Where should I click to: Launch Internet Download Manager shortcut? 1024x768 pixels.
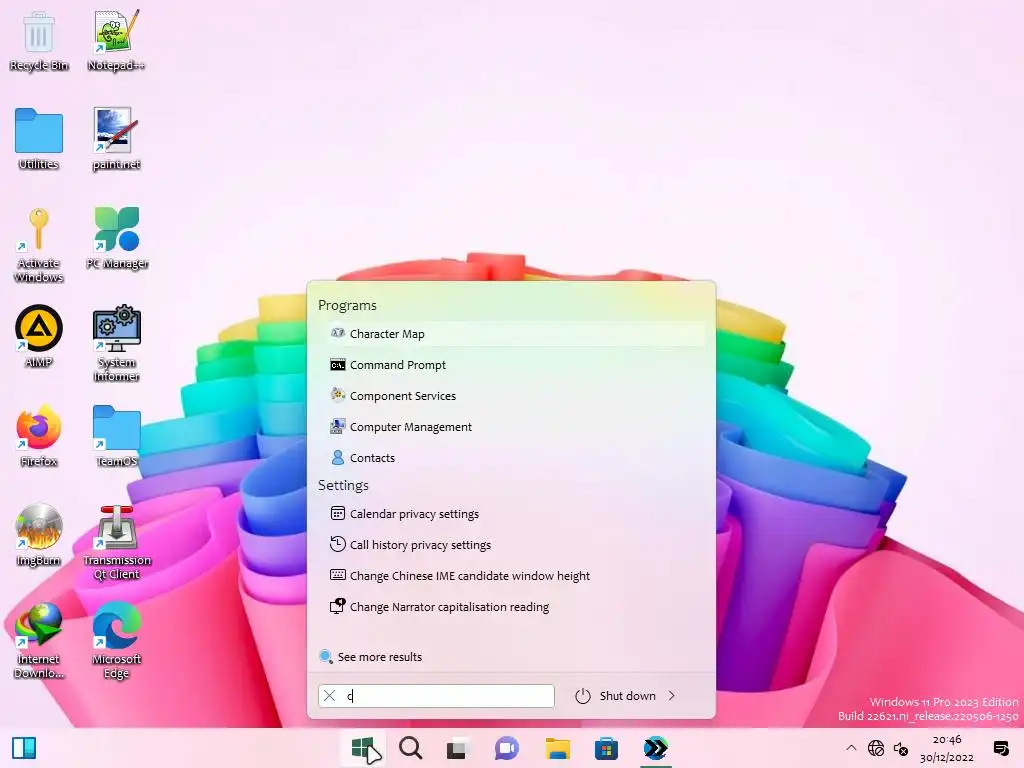(39, 641)
